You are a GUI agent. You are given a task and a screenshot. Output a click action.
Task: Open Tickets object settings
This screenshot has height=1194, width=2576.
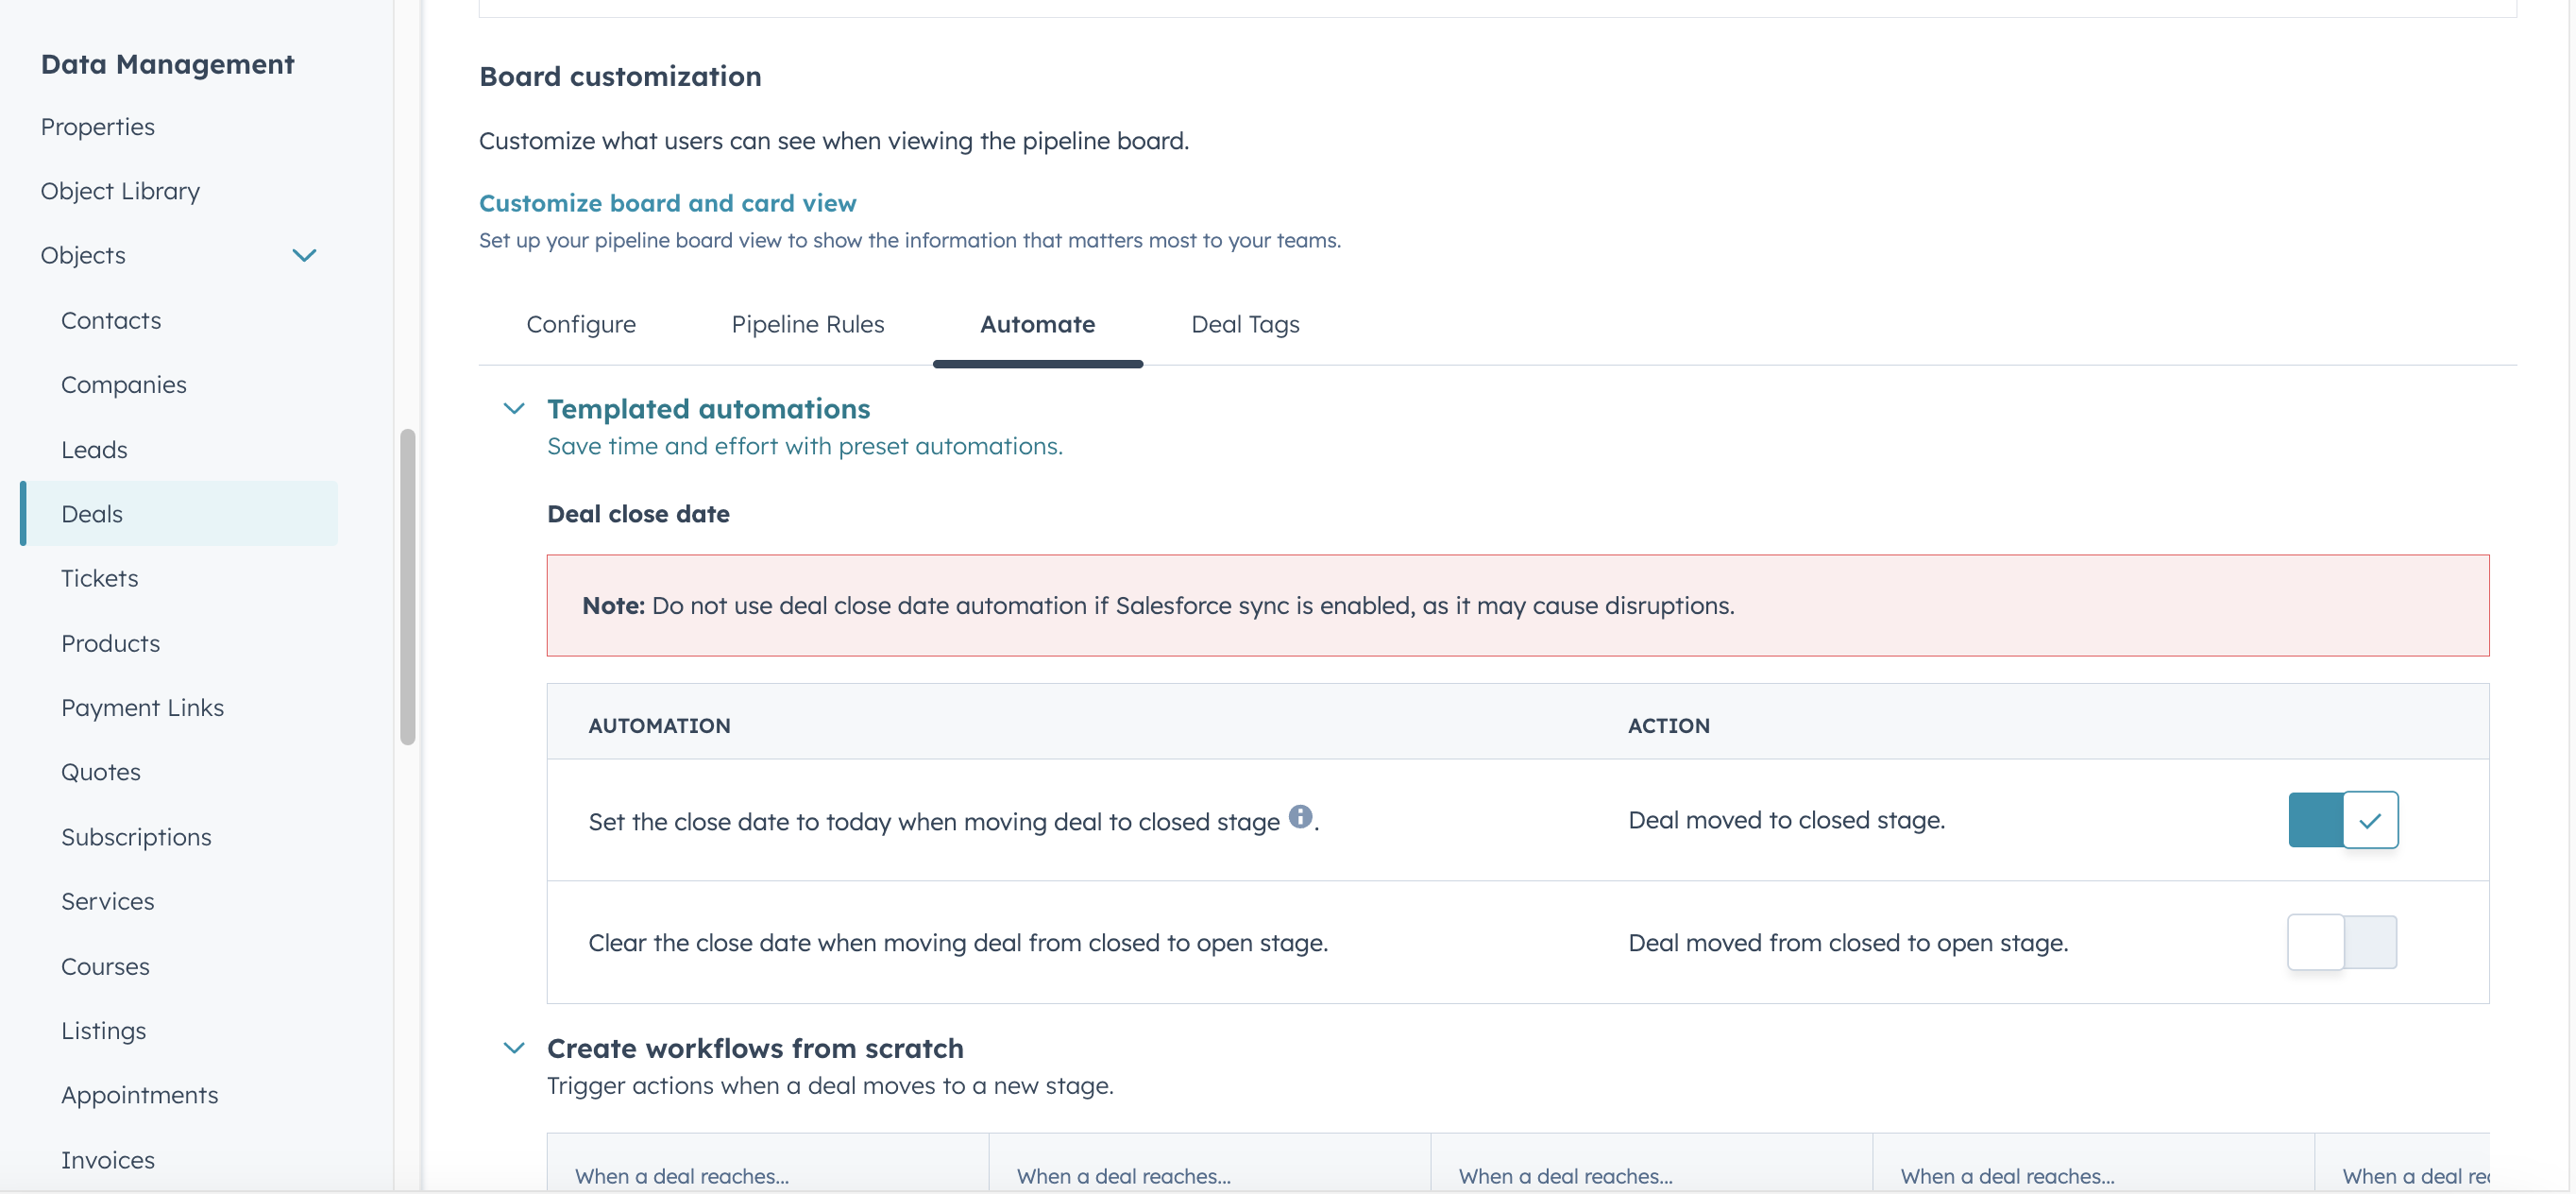pos(99,578)
